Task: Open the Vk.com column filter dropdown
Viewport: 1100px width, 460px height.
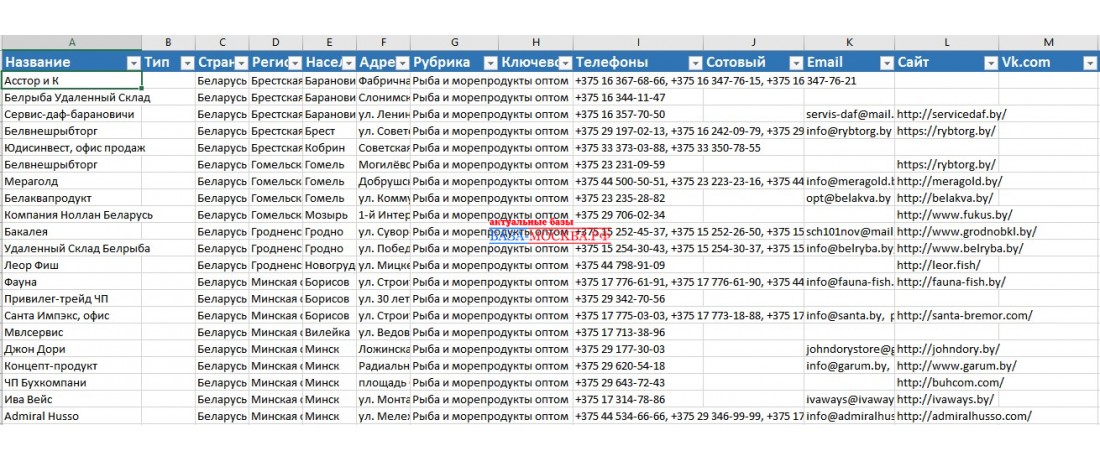Action: (1089, 62)
